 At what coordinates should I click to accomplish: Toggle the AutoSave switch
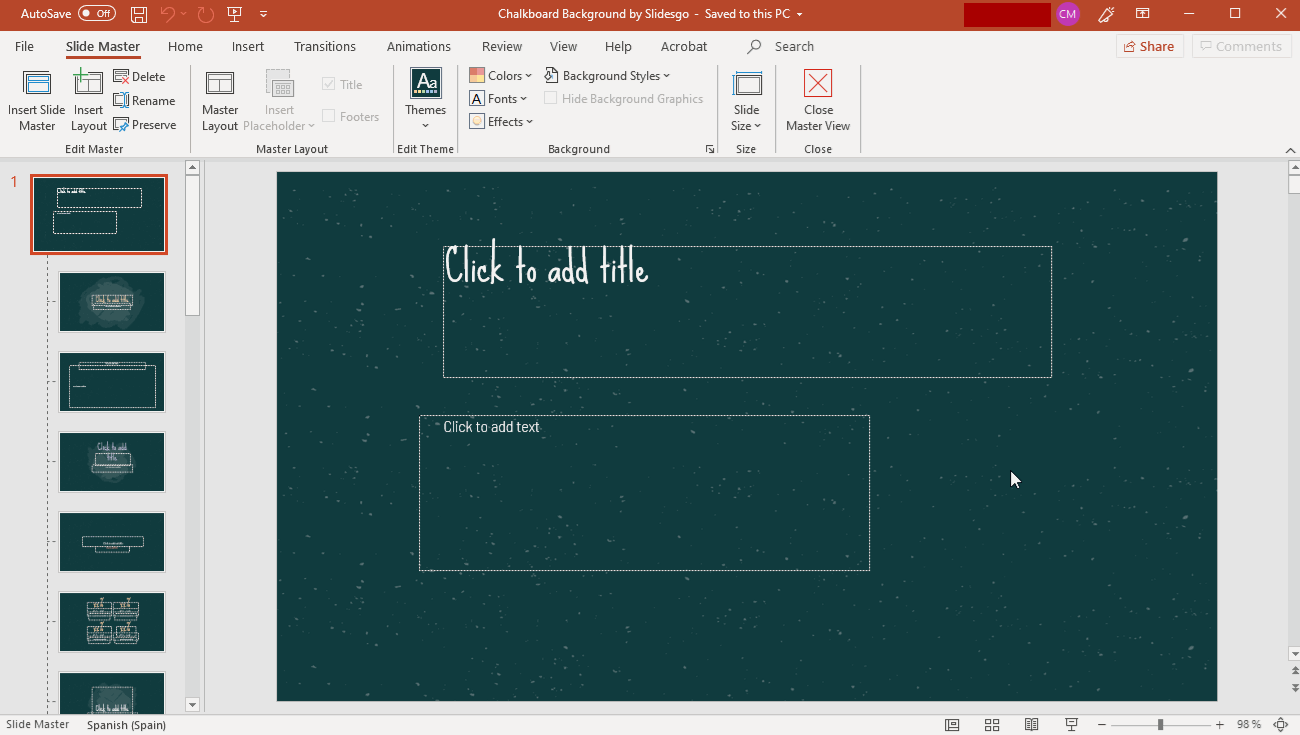(x=97, y=14)
